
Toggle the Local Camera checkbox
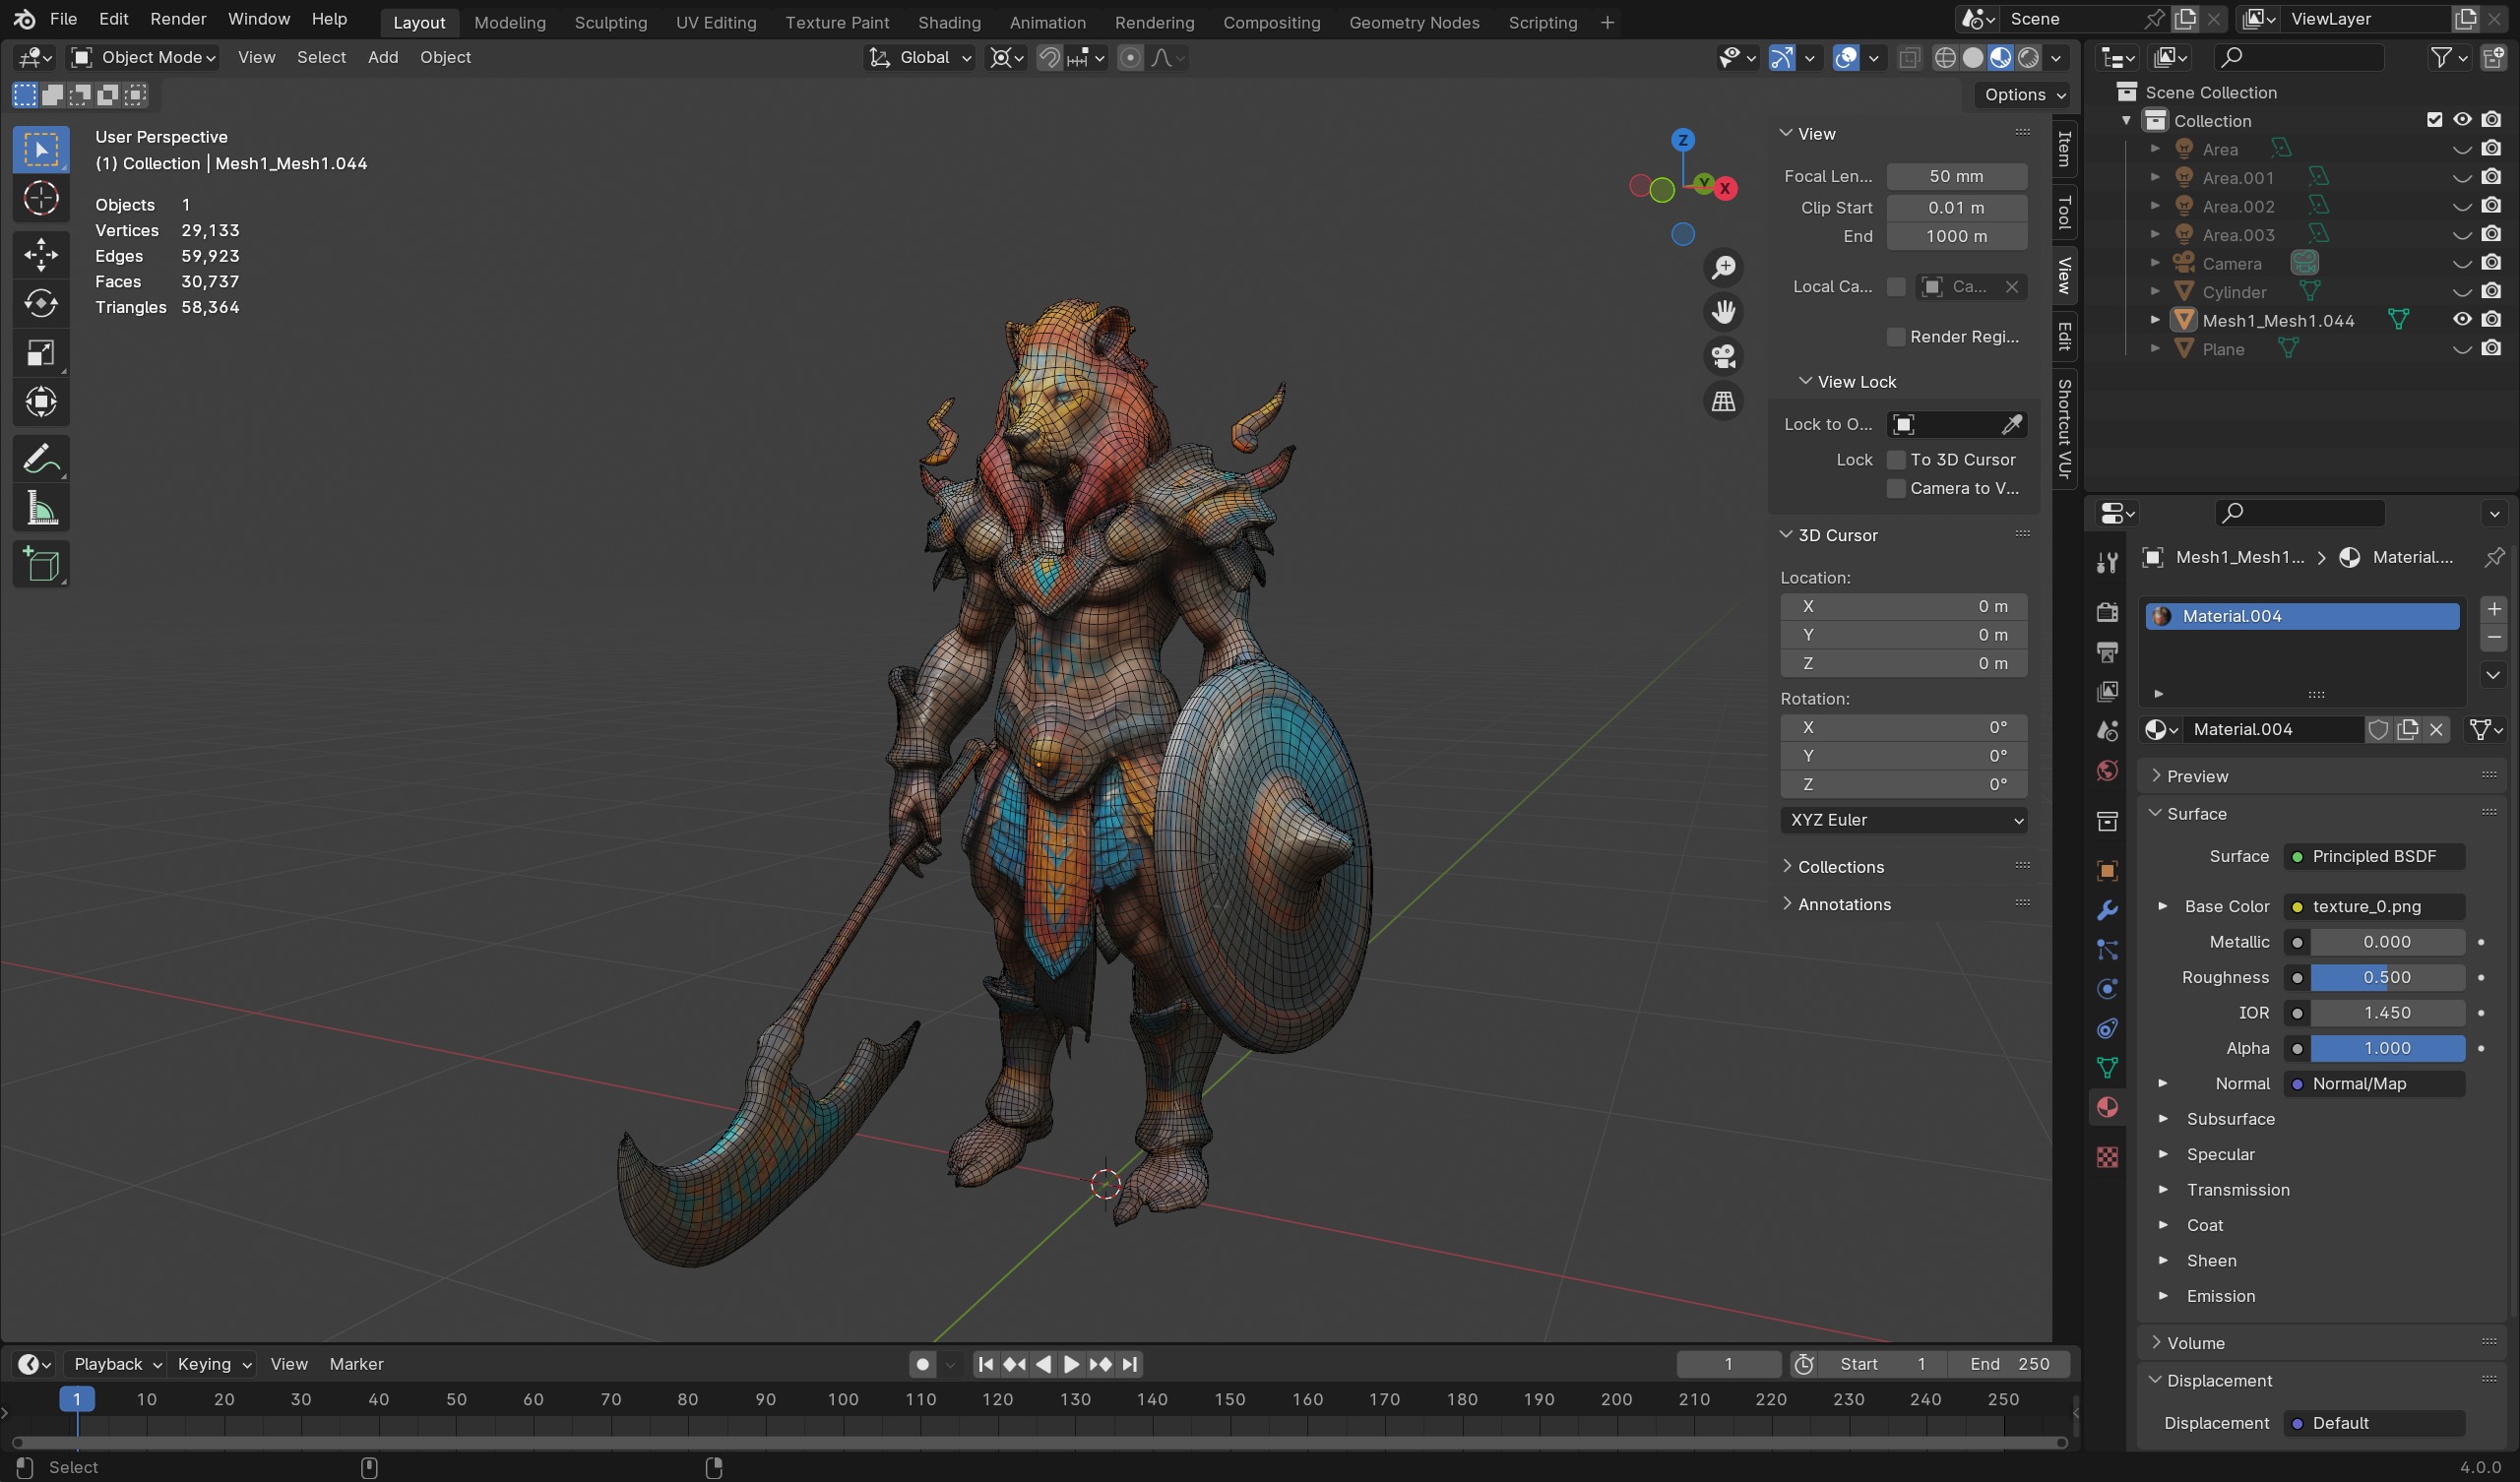pos(1895,287)
